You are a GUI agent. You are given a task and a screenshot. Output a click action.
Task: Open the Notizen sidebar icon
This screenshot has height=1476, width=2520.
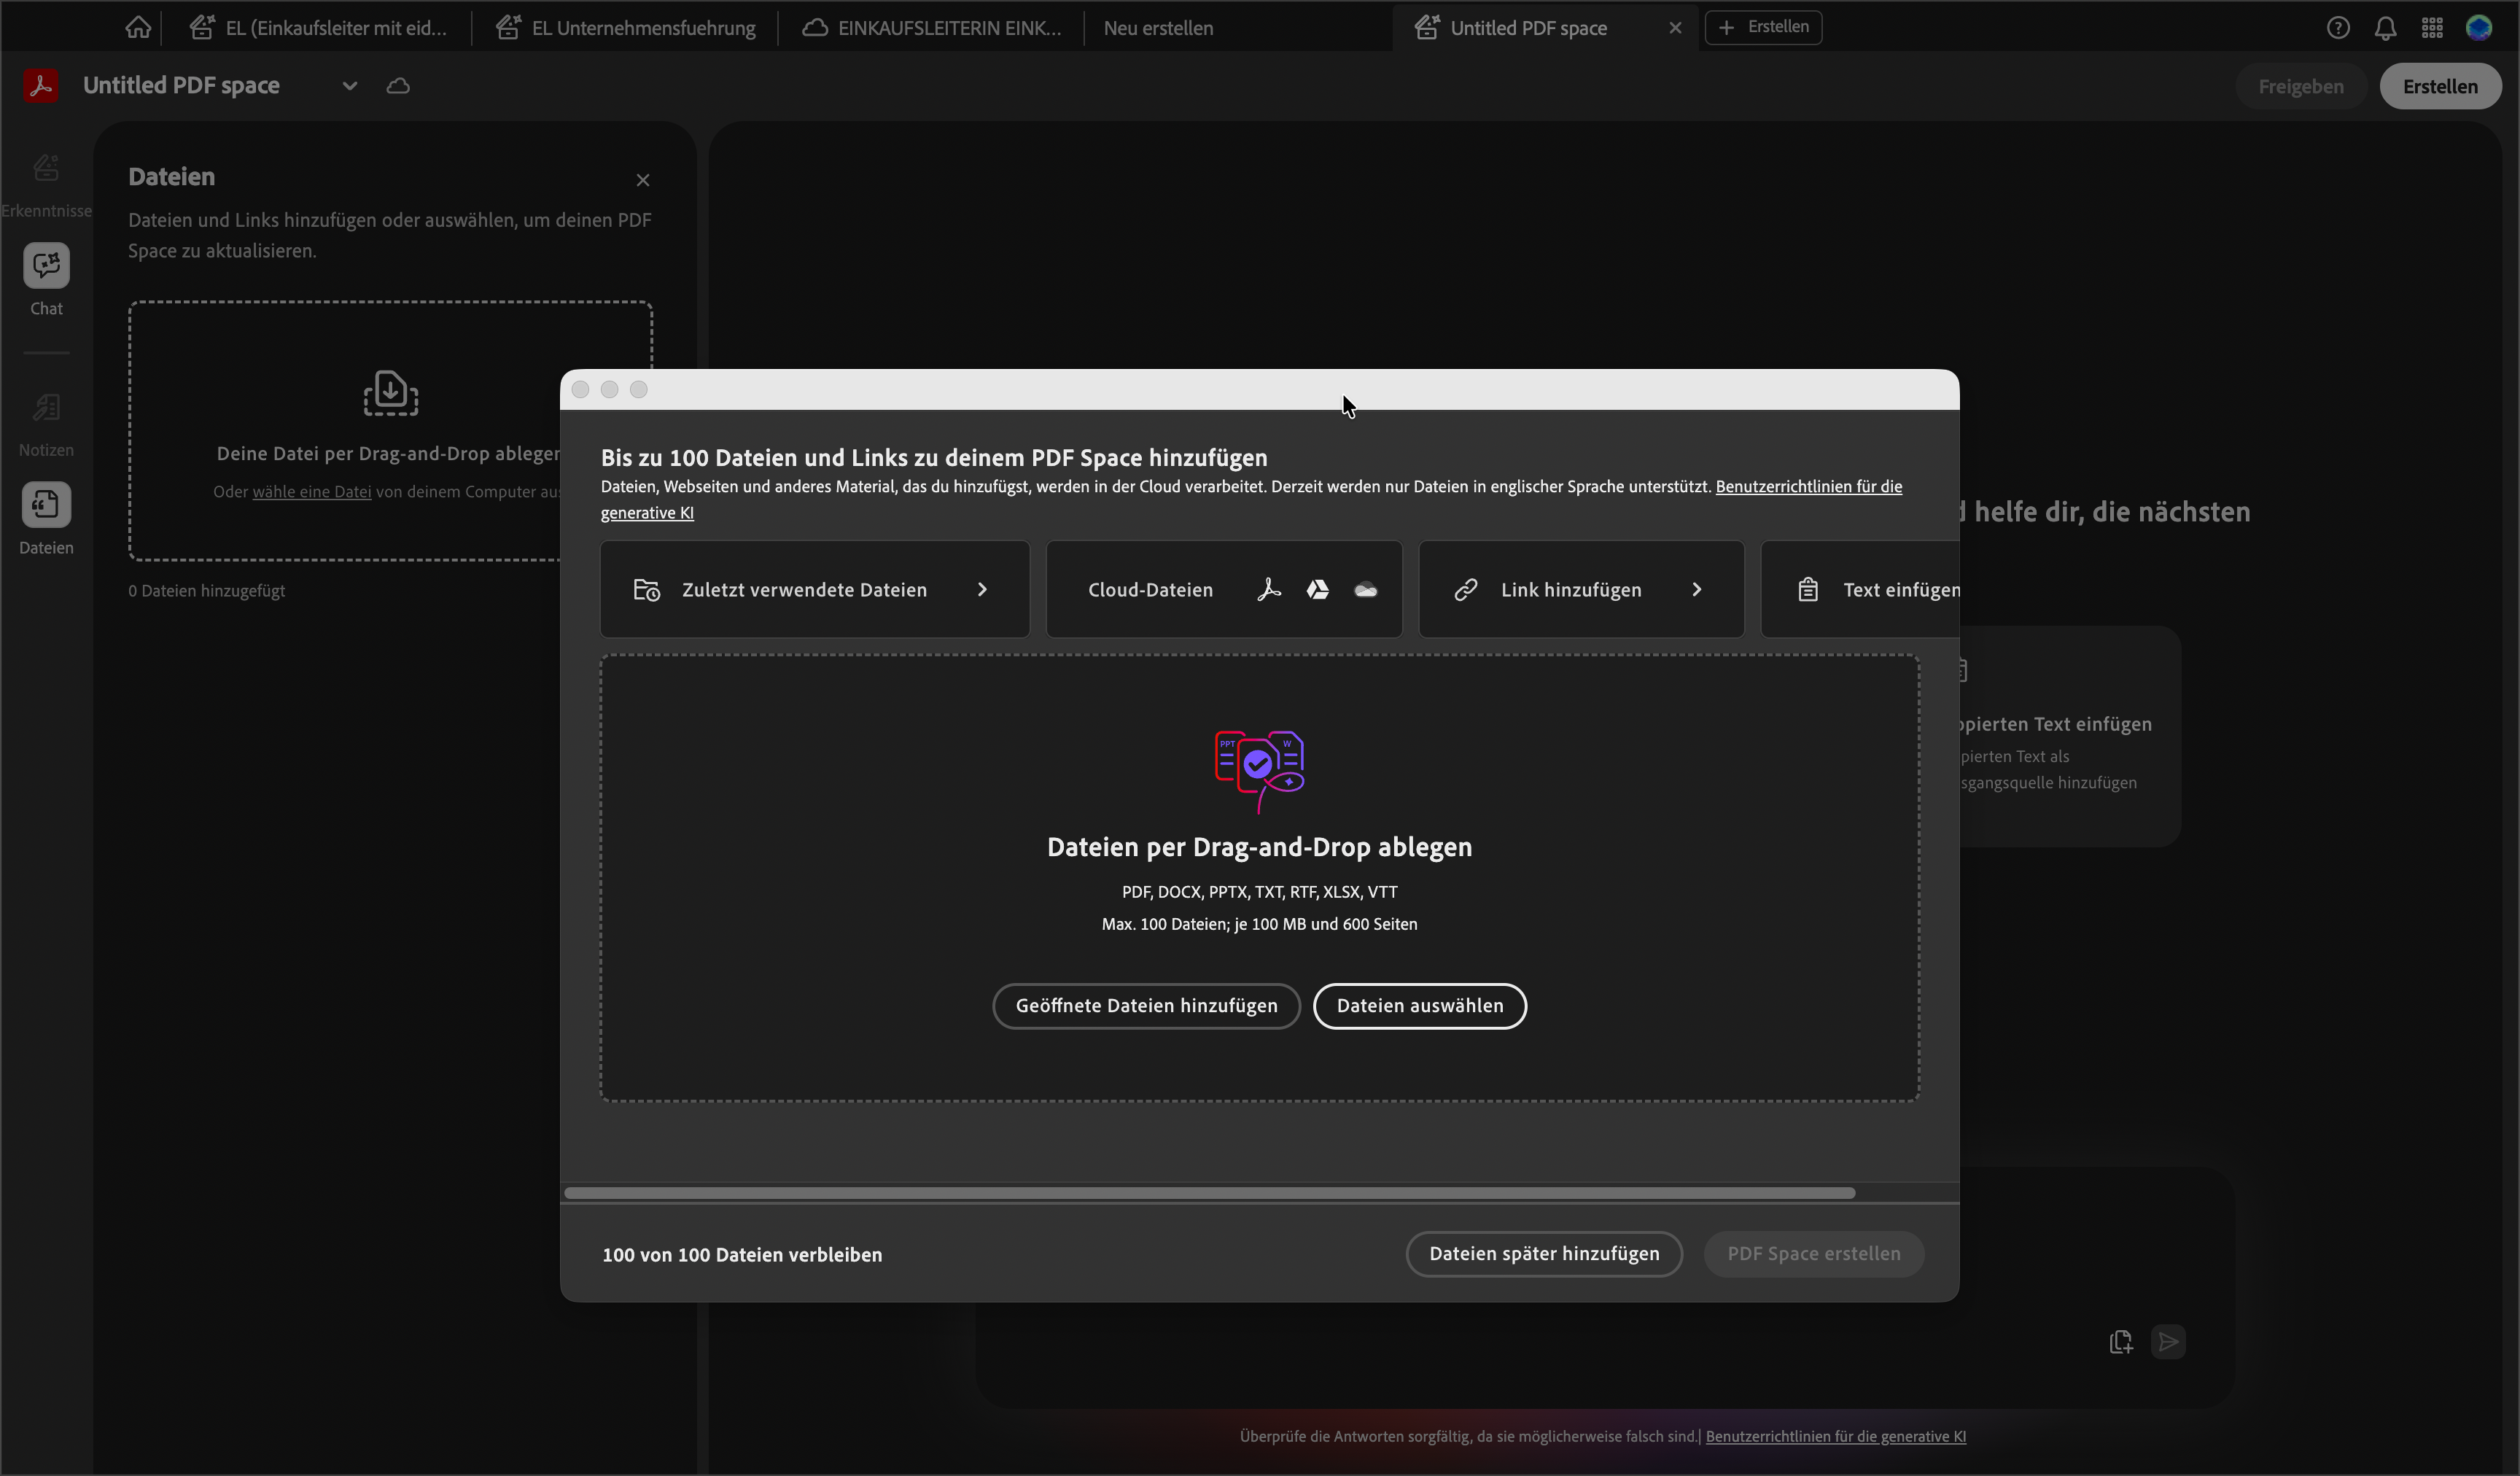click(x=46, y=408)
